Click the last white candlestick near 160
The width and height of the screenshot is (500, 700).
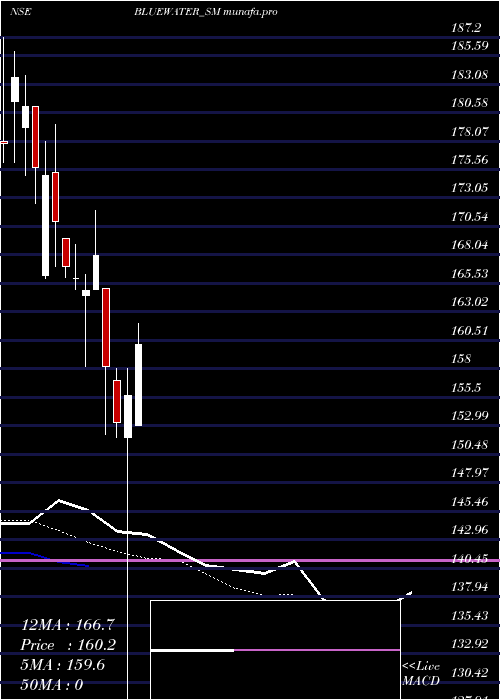click(x=138, y=384)
